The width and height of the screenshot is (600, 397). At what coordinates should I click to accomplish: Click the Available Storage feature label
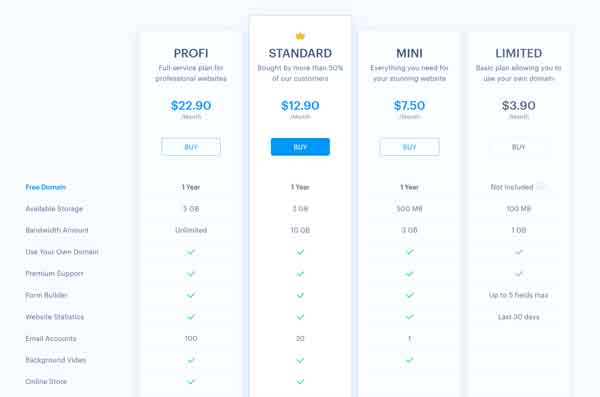pyautogui.click(x=54, y=209)
